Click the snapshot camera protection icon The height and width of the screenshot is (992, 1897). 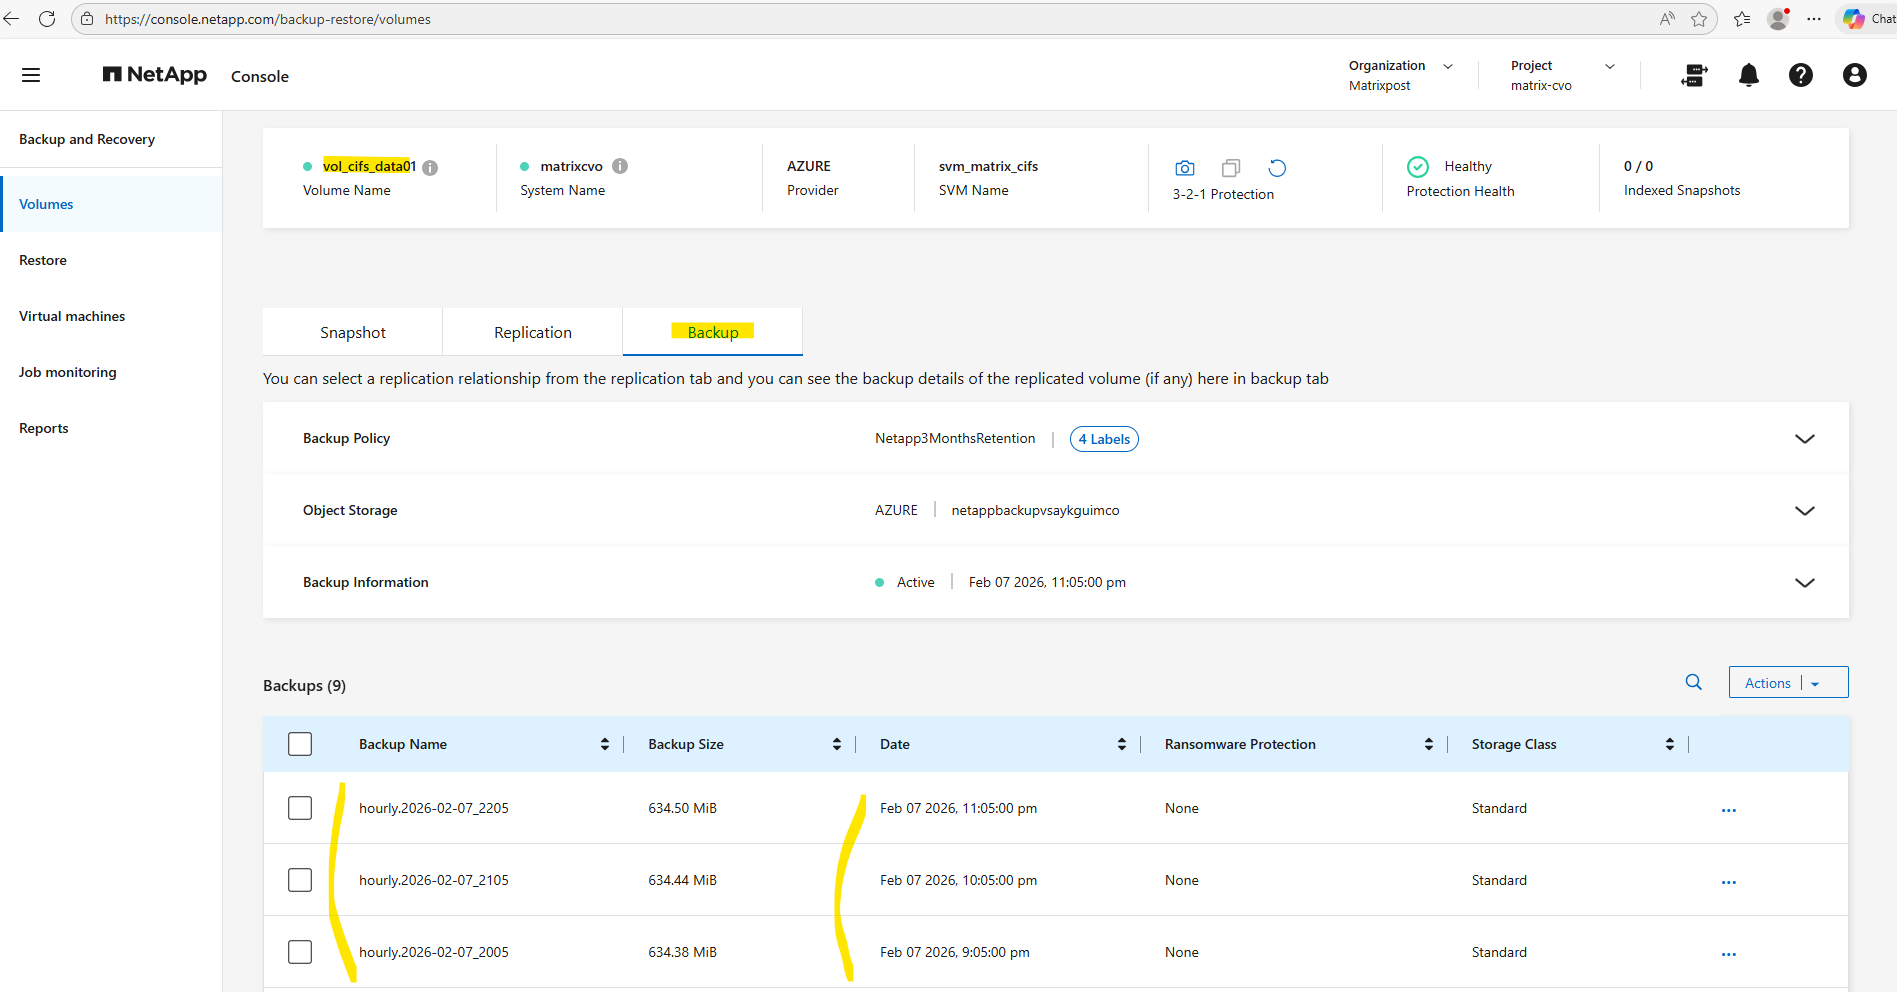point(1185,168)
